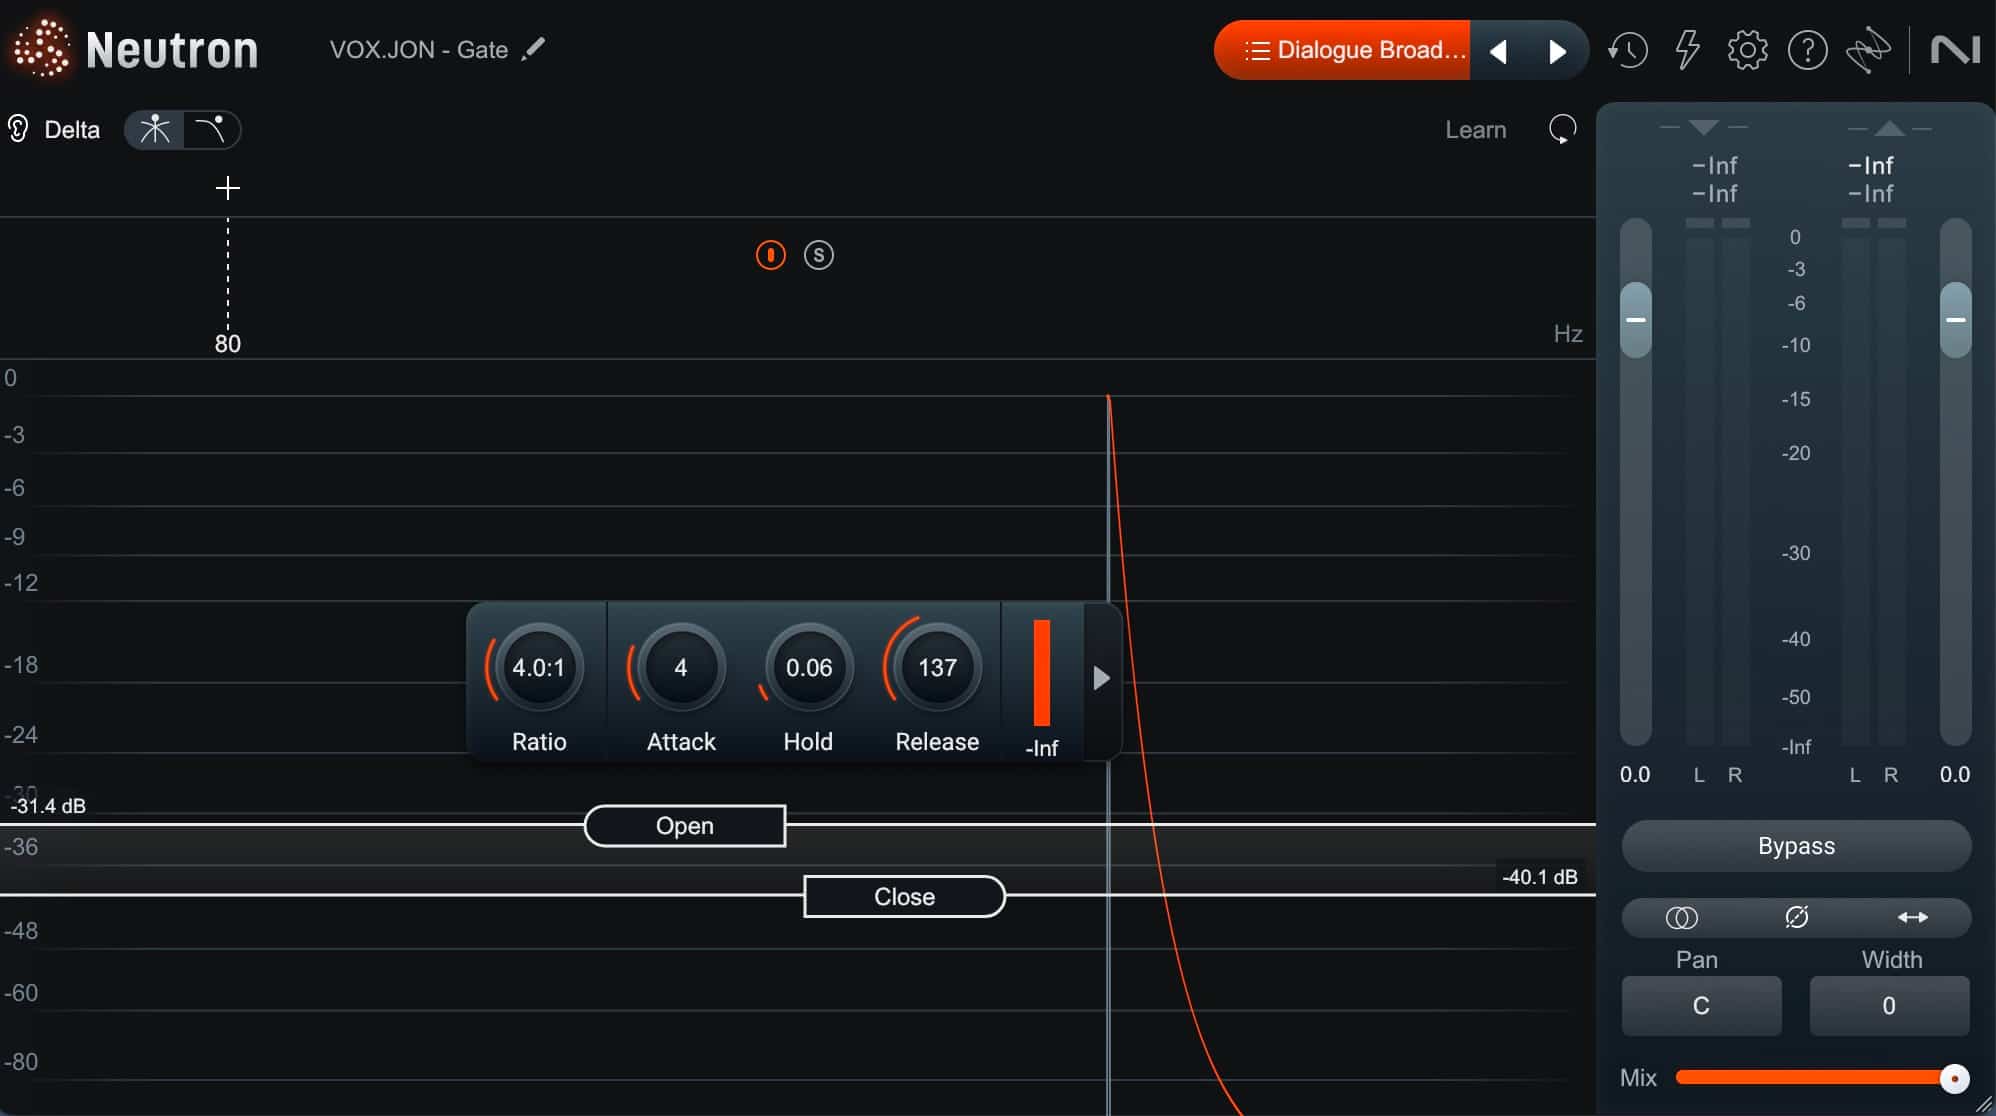Click the Bypass button
Image resolution: width=1996 pixels, height=1116 pixels.
tap(1796, 846)
